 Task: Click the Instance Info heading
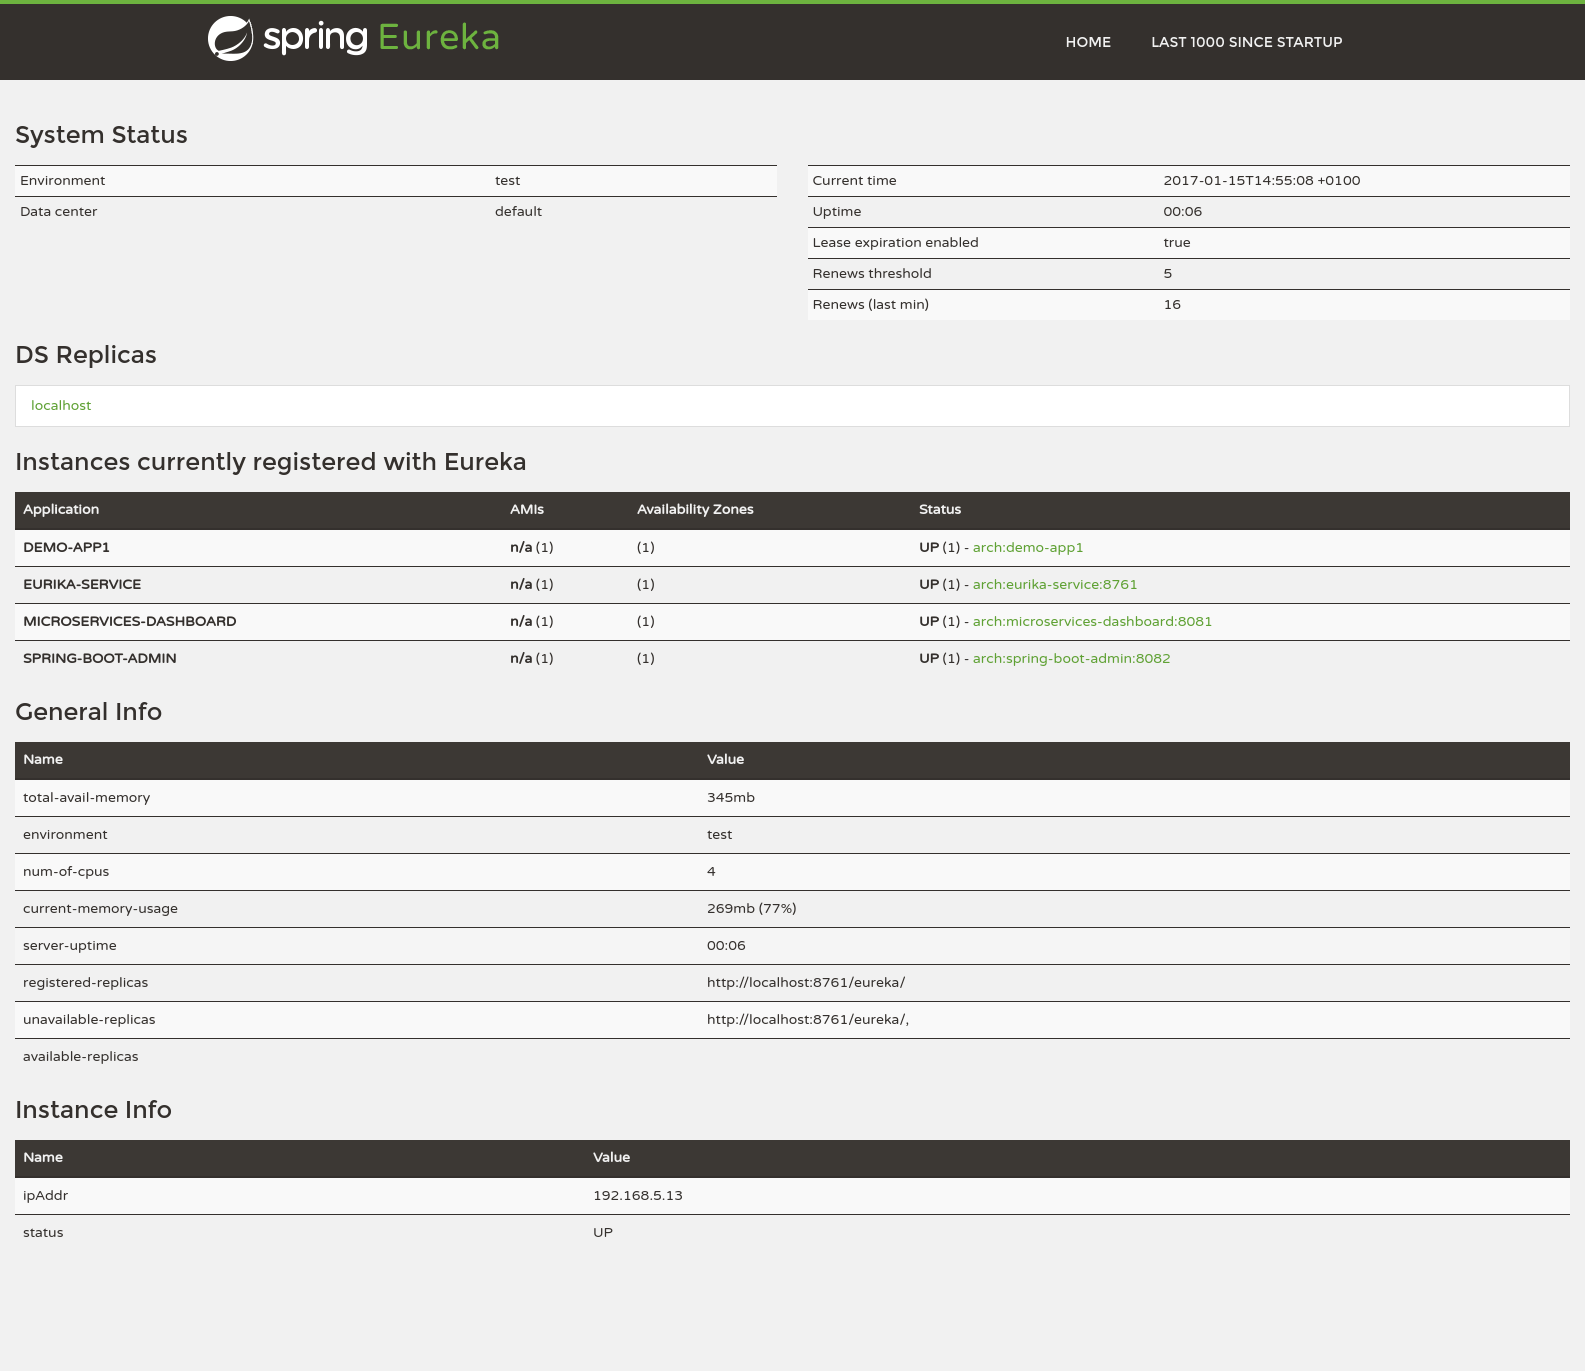(94, 1110)
